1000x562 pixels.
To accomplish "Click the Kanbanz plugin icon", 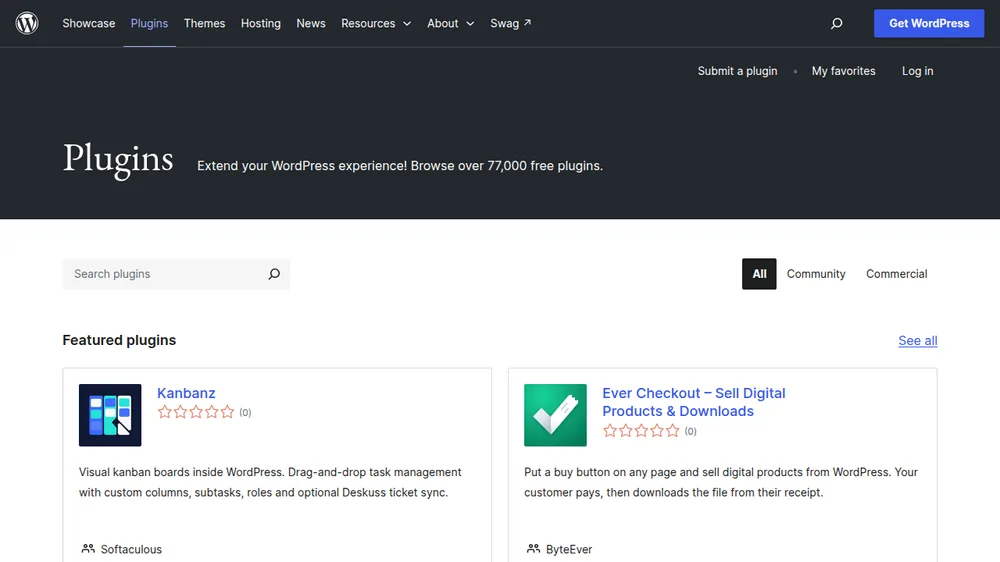I will pyautogui.click(x=110, y=415).
